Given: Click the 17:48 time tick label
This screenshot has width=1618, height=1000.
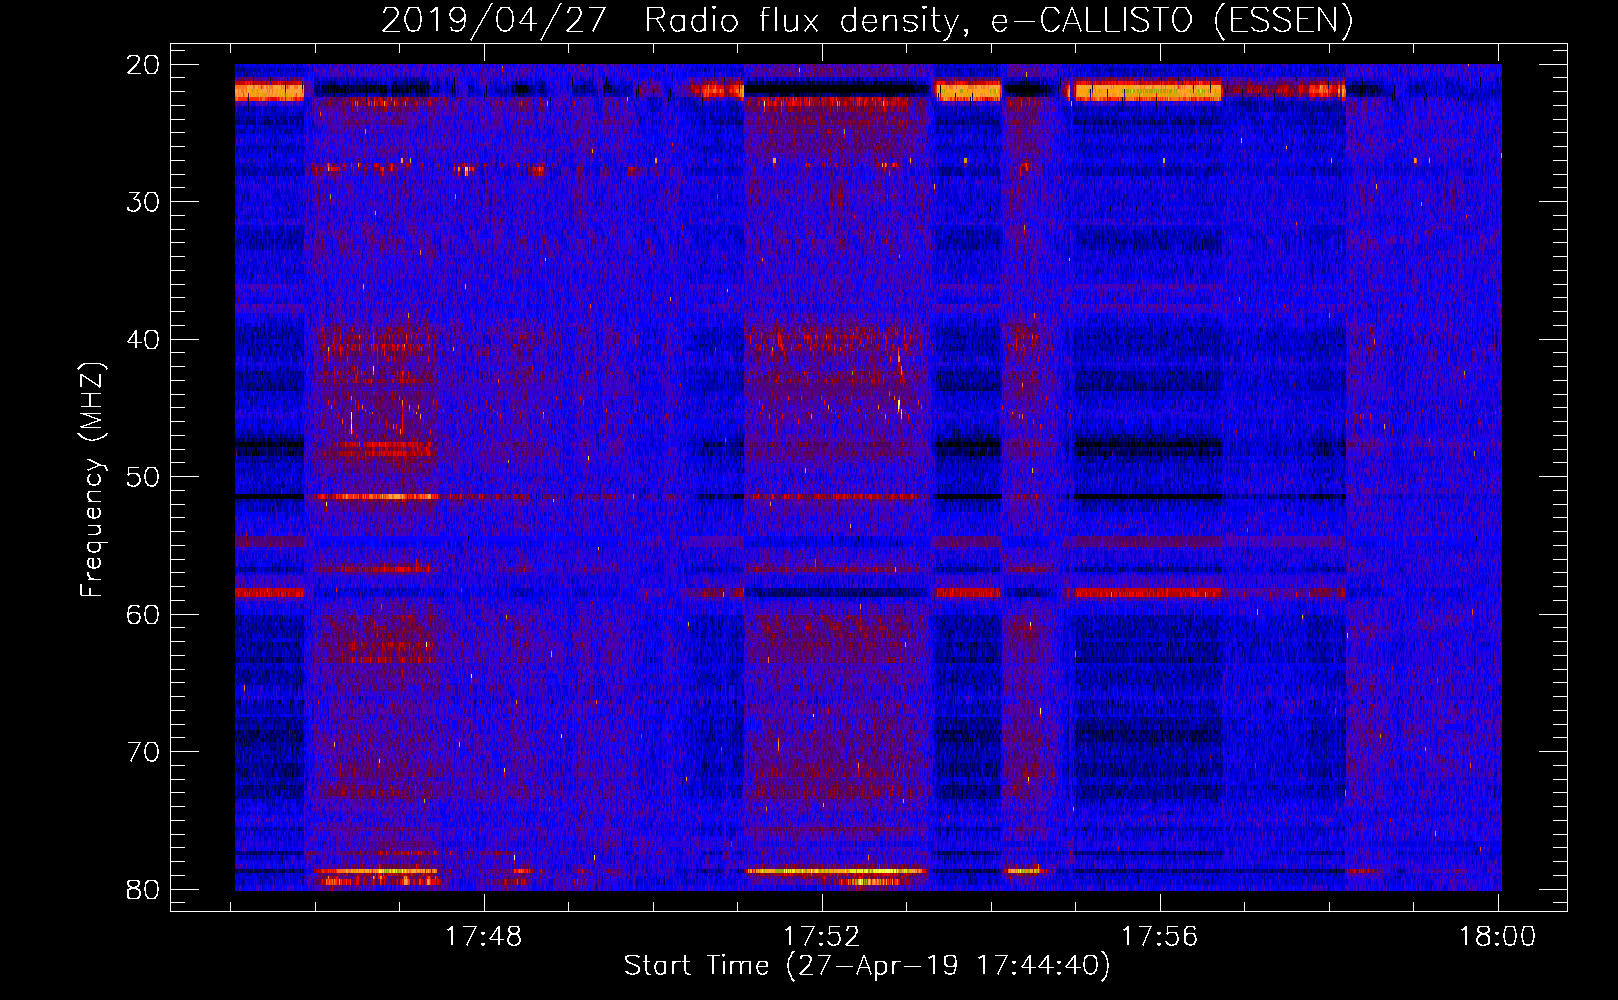Looking at the screenshot, I should pyautogui.click(x=483, y=937).
